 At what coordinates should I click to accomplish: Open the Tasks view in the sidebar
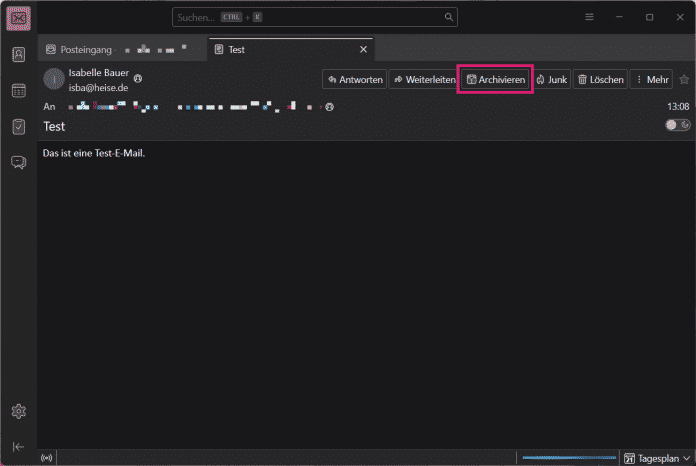pos(18,126)
